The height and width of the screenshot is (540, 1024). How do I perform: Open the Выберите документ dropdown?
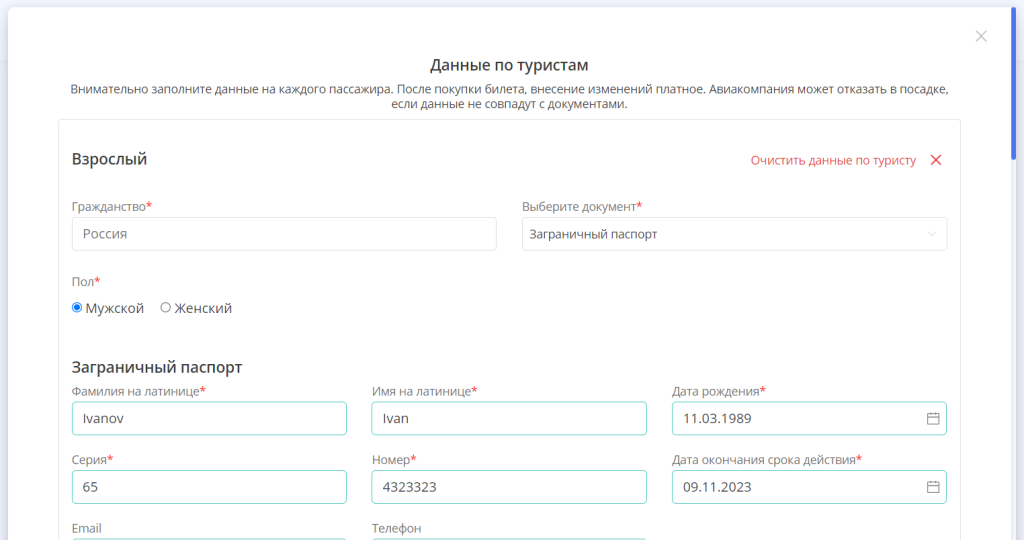coord(734,234)
